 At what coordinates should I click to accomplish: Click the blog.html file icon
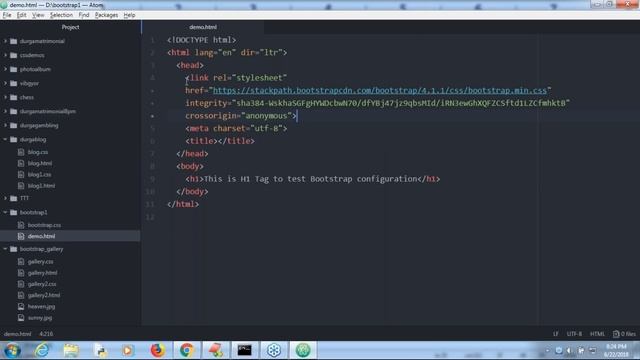click(x=21, y=163)
